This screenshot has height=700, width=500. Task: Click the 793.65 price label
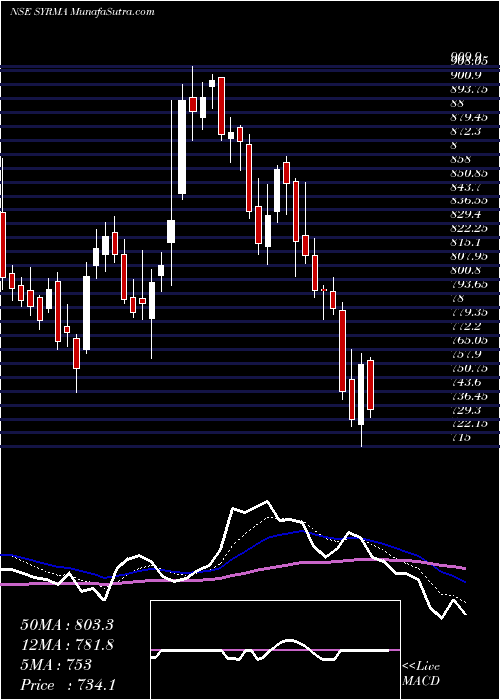tap(468, 284)
